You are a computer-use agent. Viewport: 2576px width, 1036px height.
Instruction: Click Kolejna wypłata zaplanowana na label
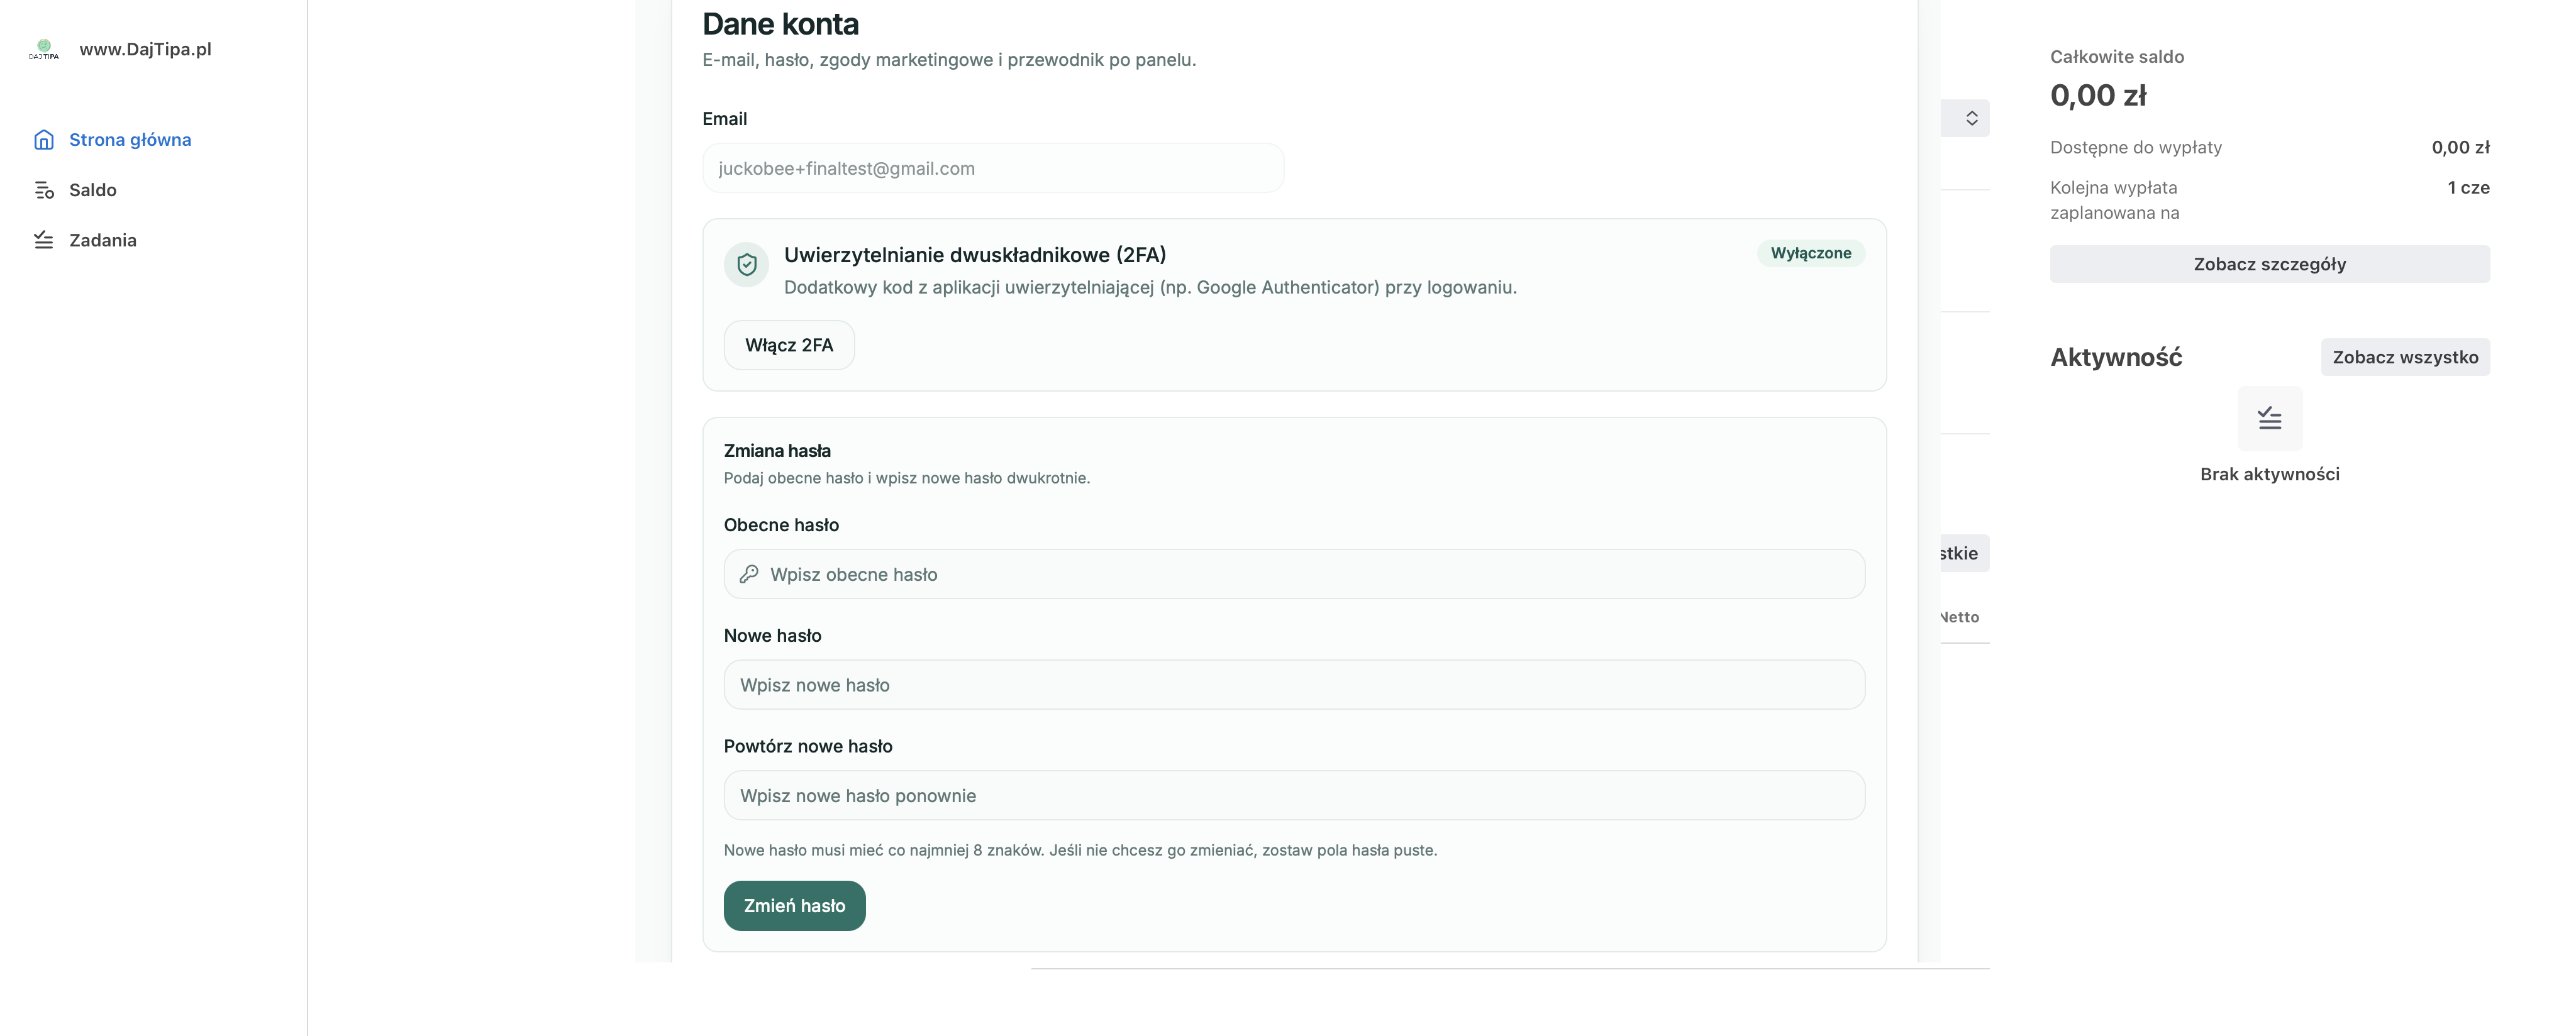tap(2114, 200)
